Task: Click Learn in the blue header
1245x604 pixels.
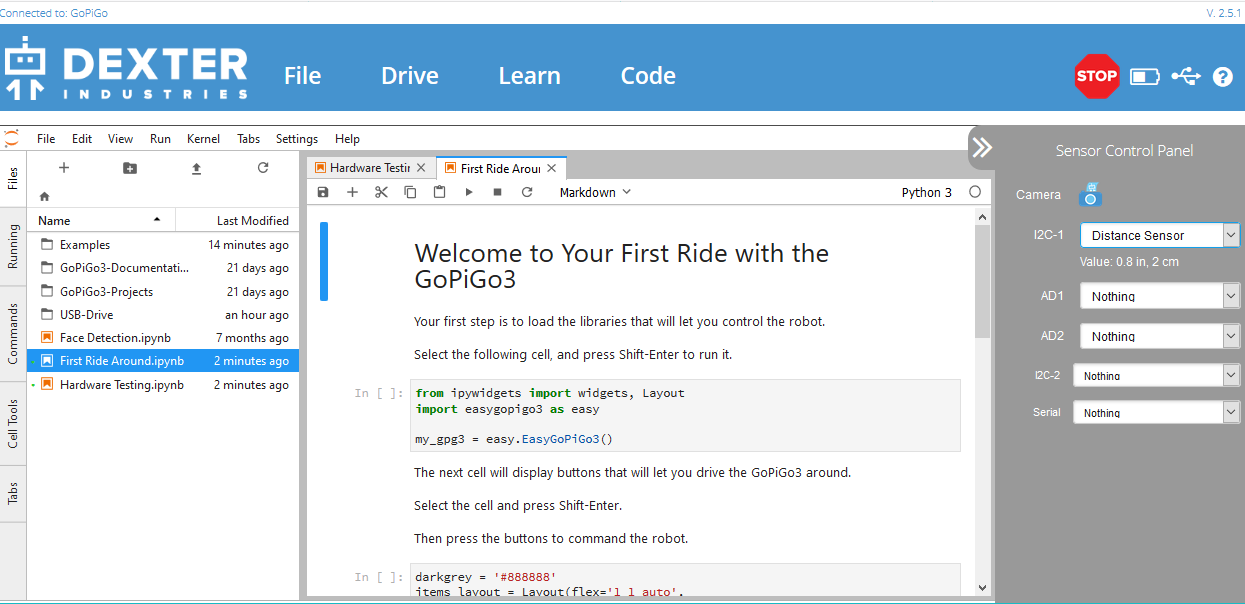Action: tap(529, 76)
